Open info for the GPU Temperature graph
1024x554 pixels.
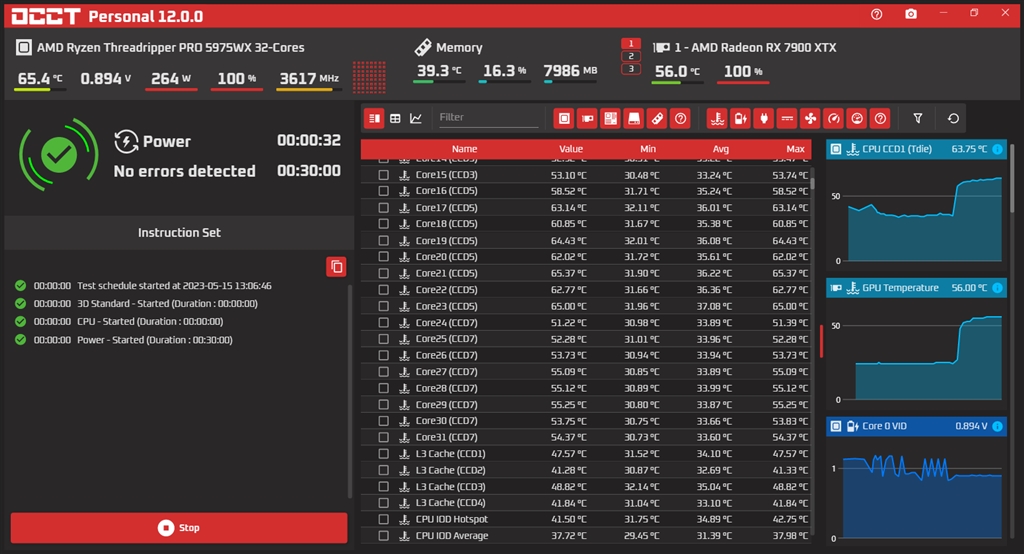coord(997,287)
